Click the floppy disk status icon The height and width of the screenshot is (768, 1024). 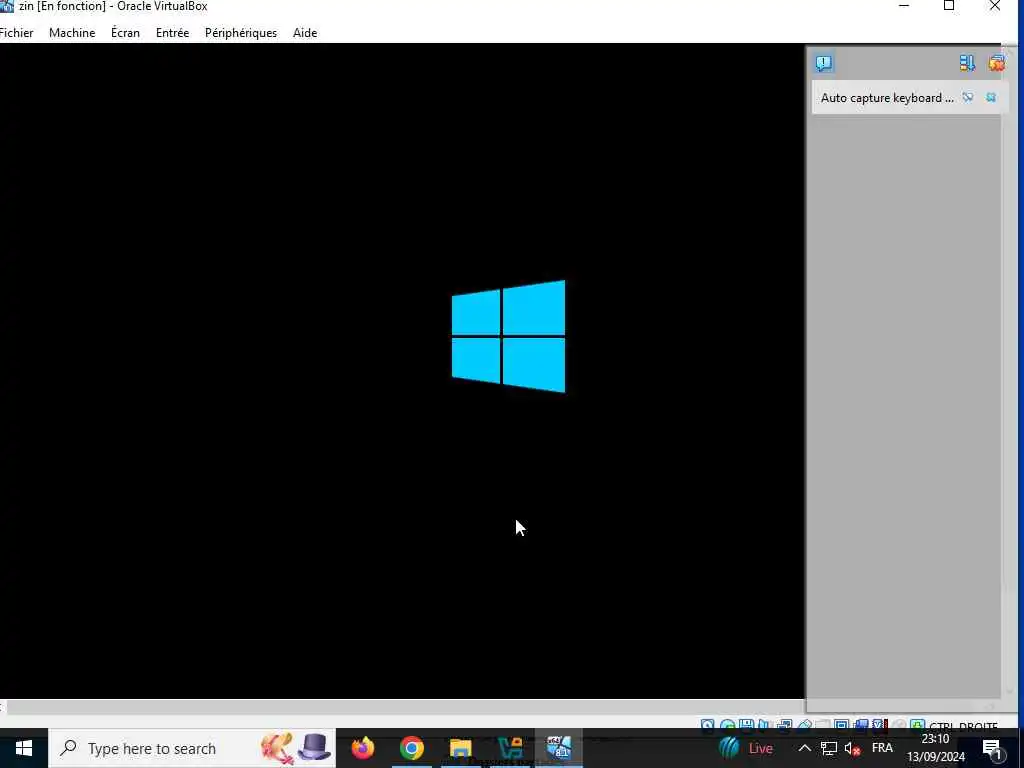point(746,724)
